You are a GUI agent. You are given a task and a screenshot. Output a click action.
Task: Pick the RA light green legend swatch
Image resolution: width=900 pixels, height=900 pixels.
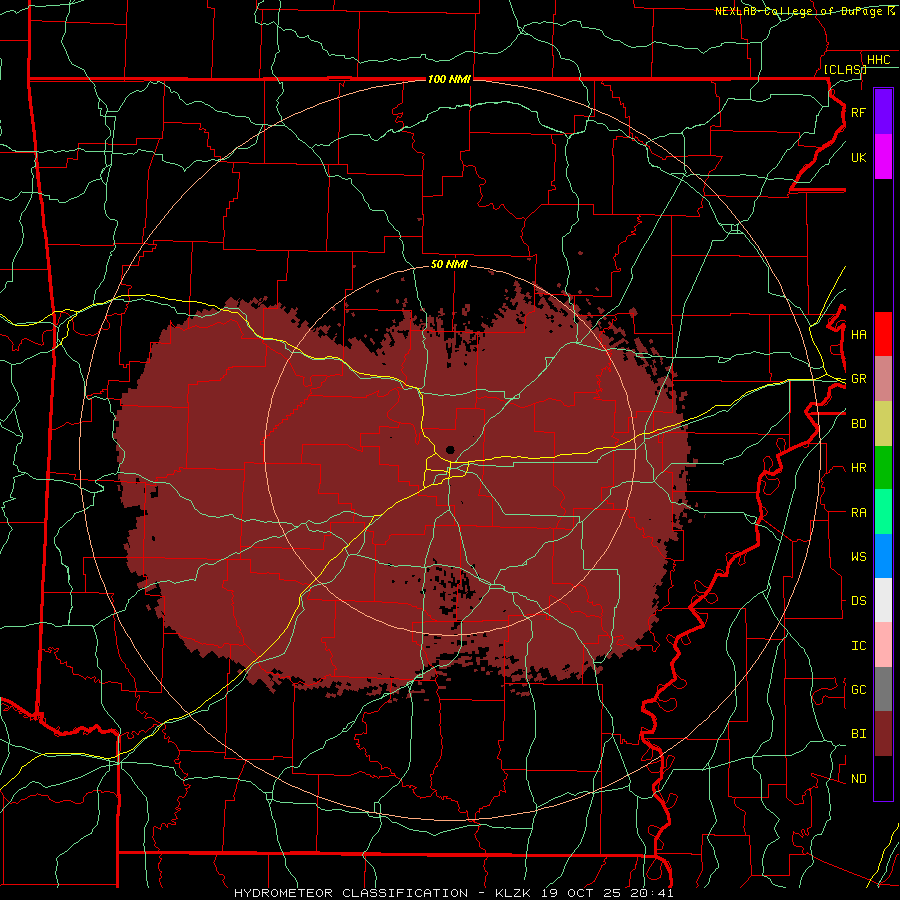click(883, 512)
